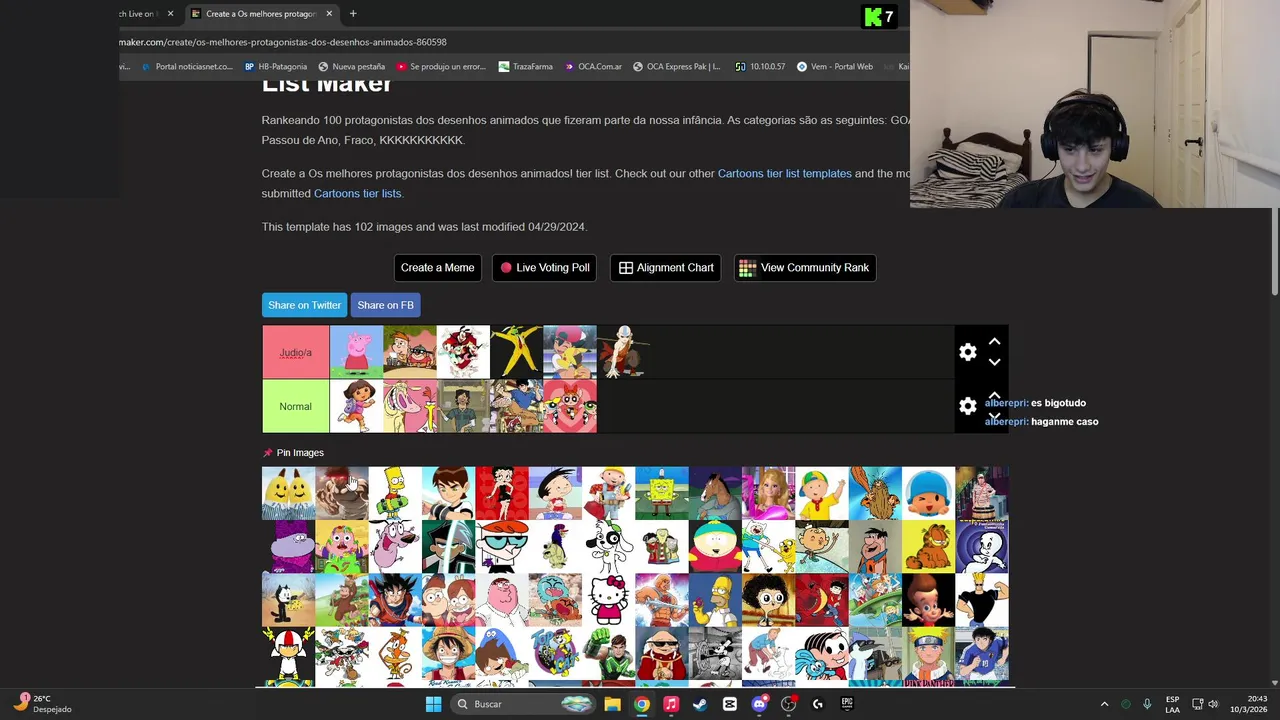
Task: Click View Community Rank button
Action: click(805, 268)
